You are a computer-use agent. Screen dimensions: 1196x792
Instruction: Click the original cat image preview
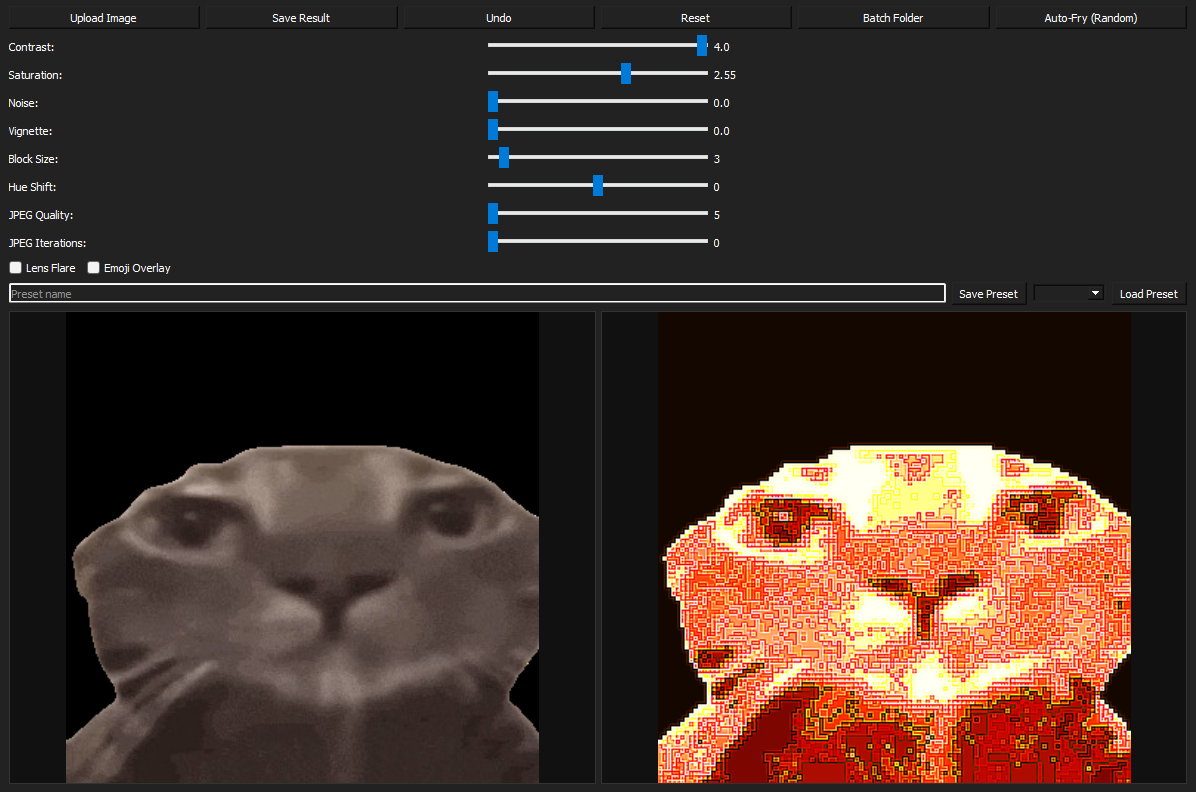pyautogui.click(x=302, y=547)
